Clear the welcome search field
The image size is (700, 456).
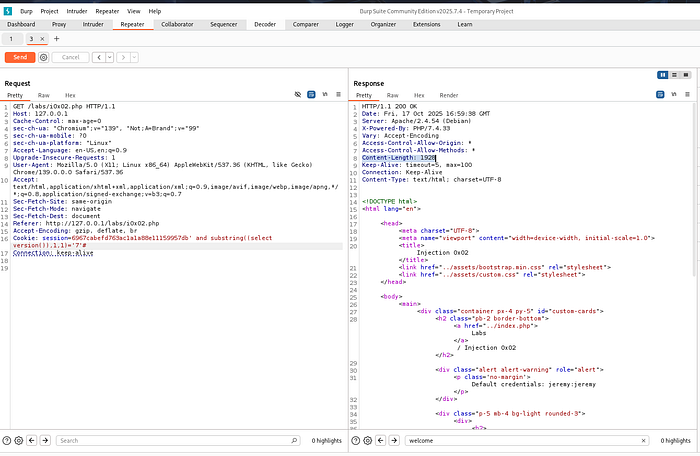643,440
